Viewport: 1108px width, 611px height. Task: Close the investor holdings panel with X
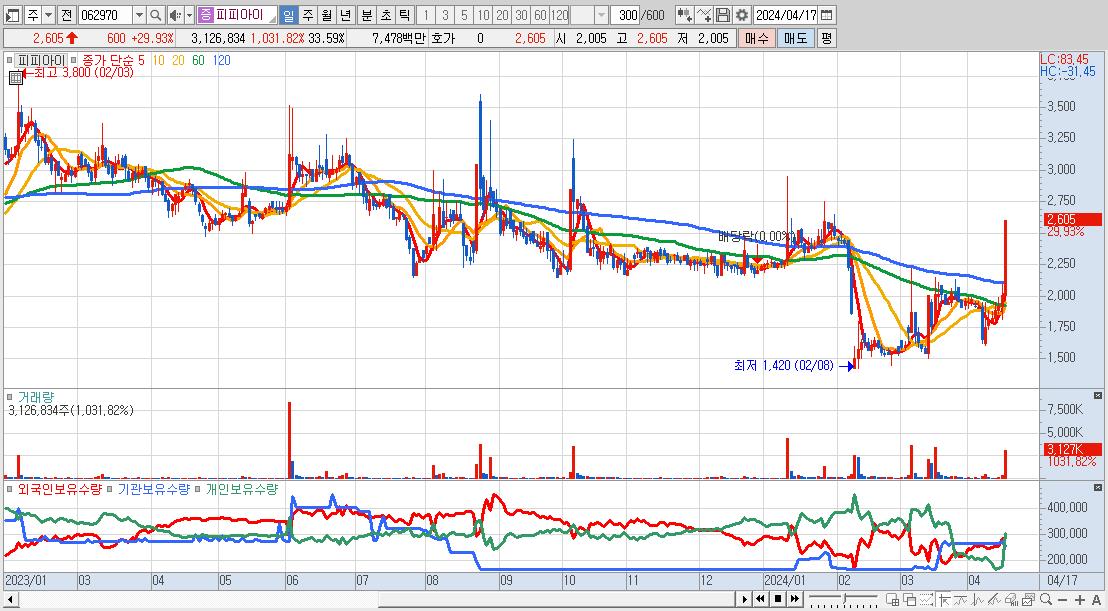pyautogui.click(x=1098, y=488)
